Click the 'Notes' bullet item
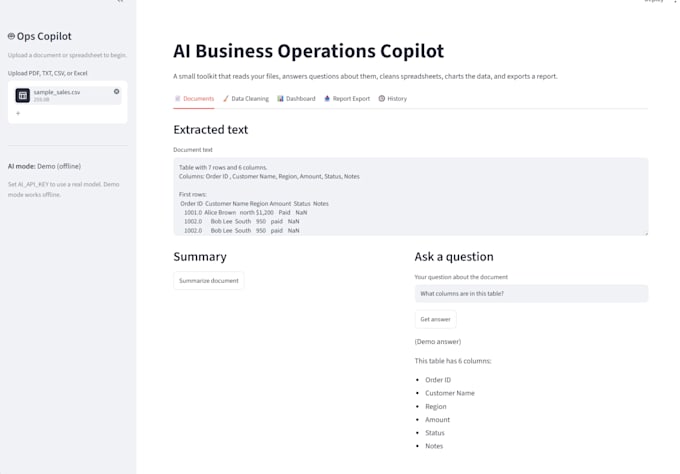The width and height of the screenshot is (680, 474). pos(434,446)
